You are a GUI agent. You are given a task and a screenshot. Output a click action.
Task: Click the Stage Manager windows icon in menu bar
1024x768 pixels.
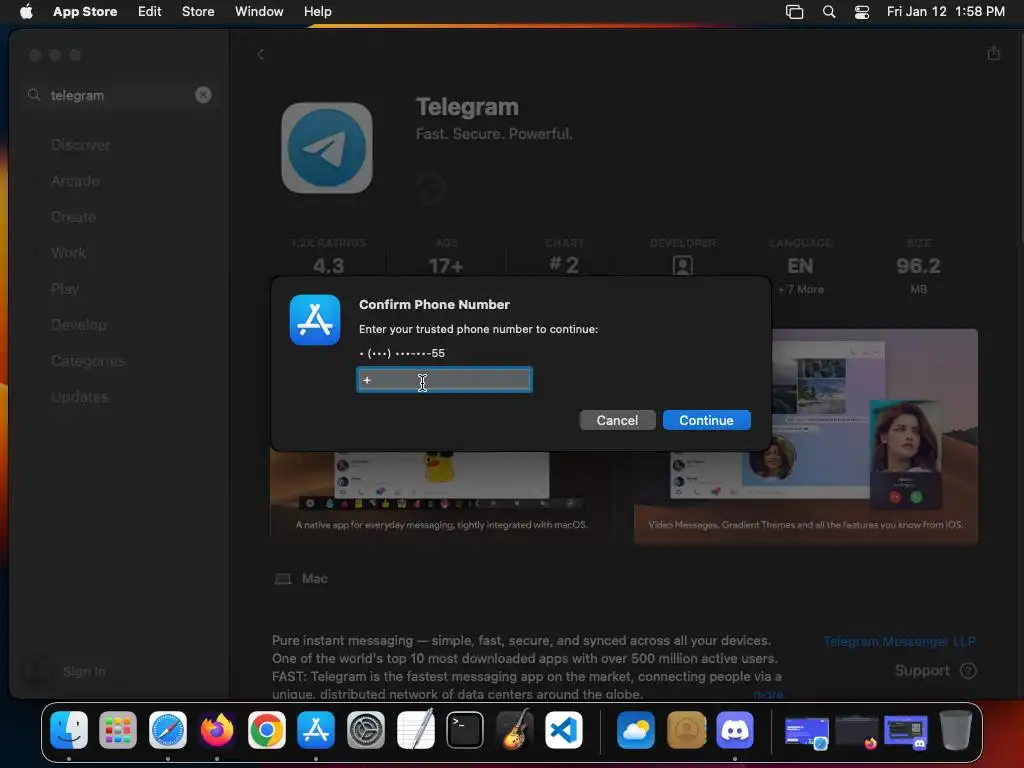pos(794,11)
